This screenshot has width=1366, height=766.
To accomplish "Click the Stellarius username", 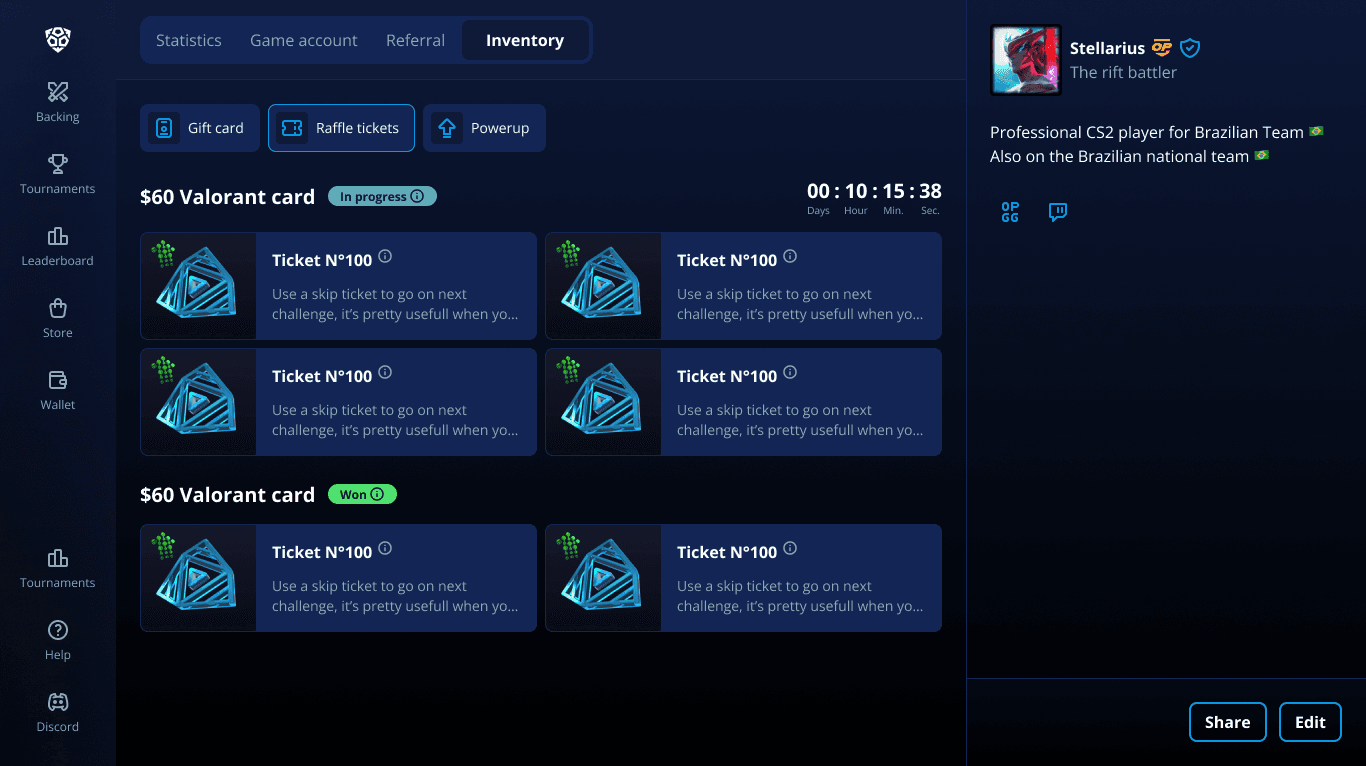I will pos(1107,48).
